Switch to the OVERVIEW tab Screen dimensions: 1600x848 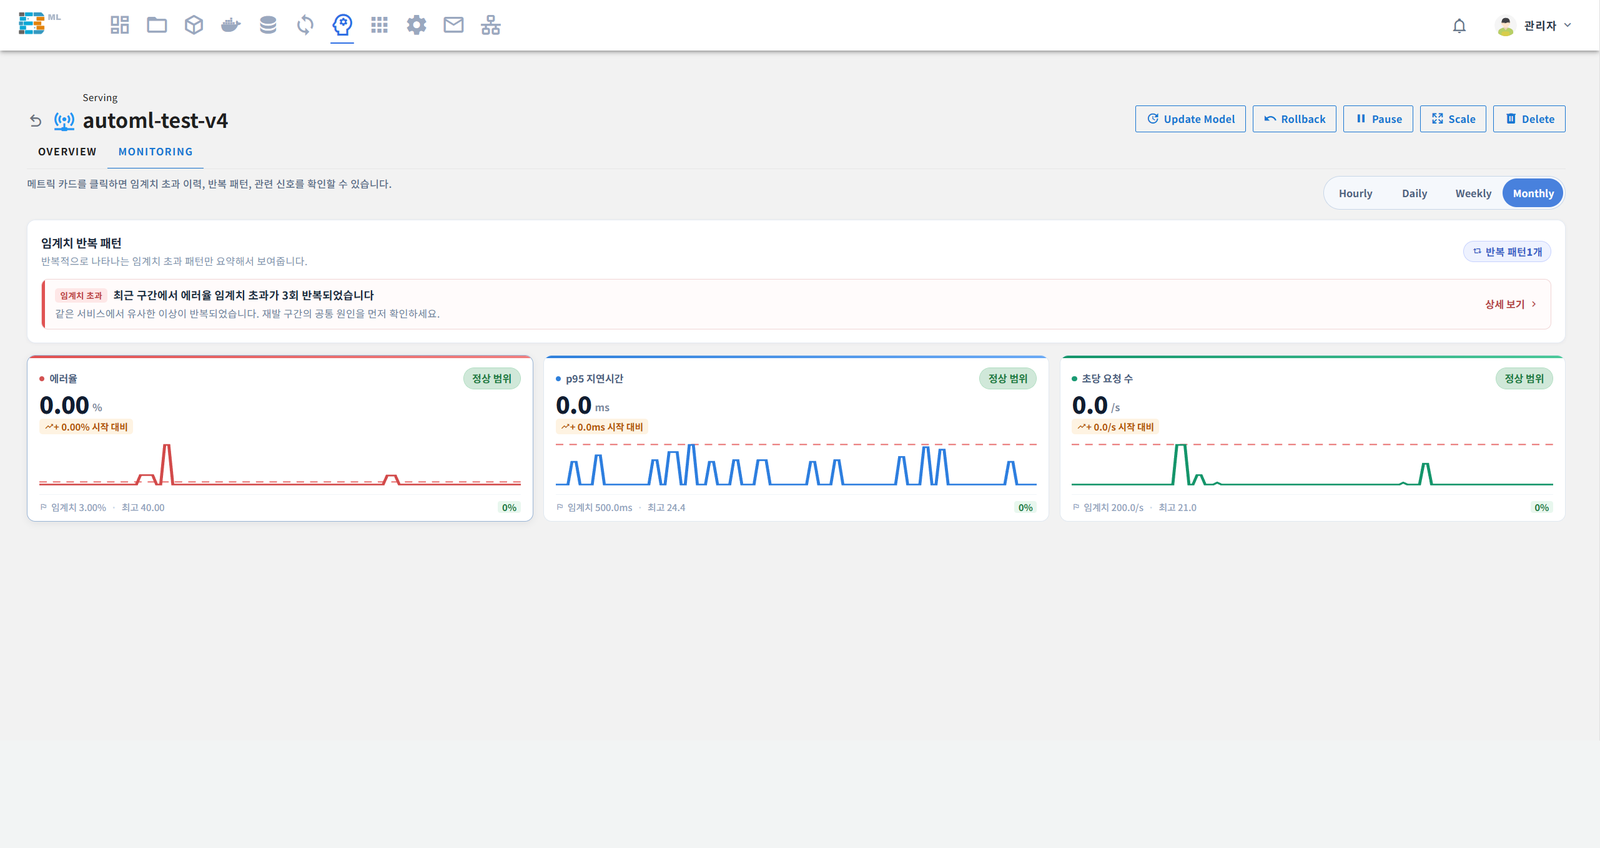67,152
